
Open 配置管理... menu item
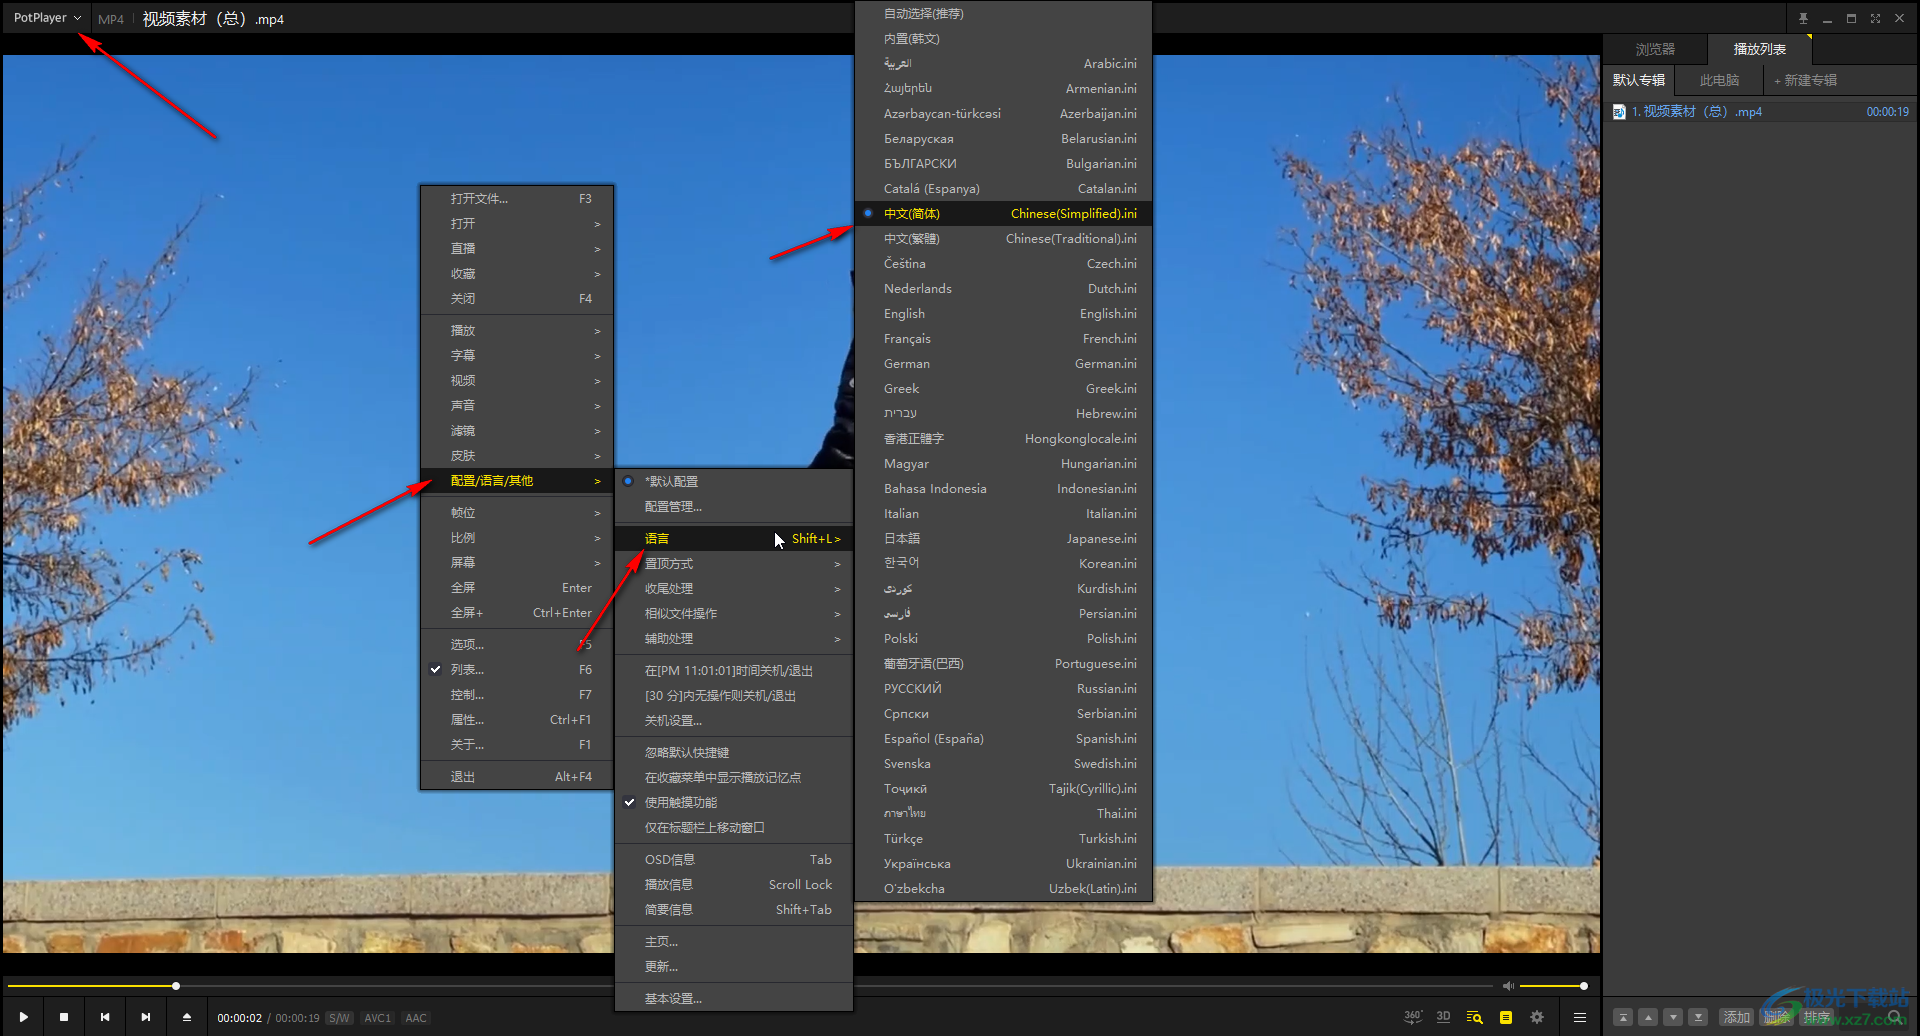(734, 507)
